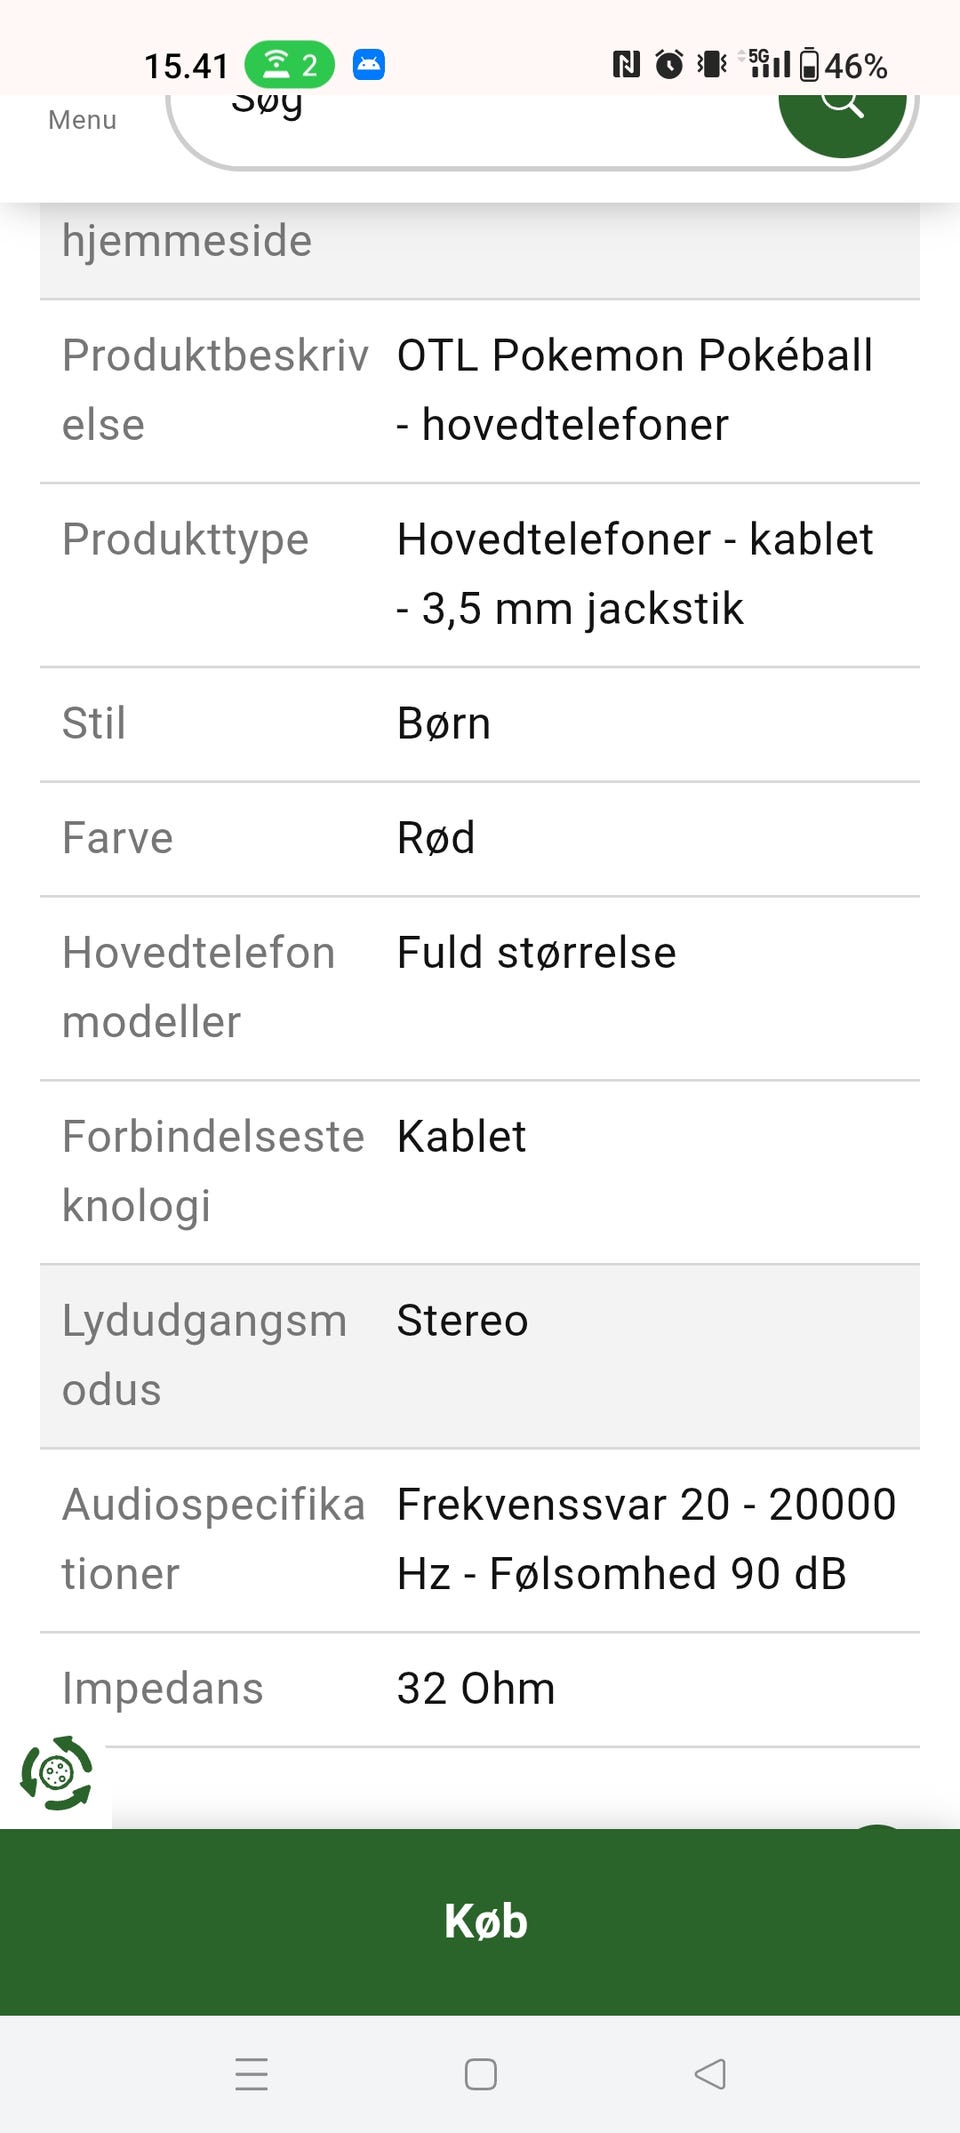The height and width of the screenshot is (2133, 960).
Task: Tap the green Køb buy button
Action: pyautogui.click(x=480, y=1921)
